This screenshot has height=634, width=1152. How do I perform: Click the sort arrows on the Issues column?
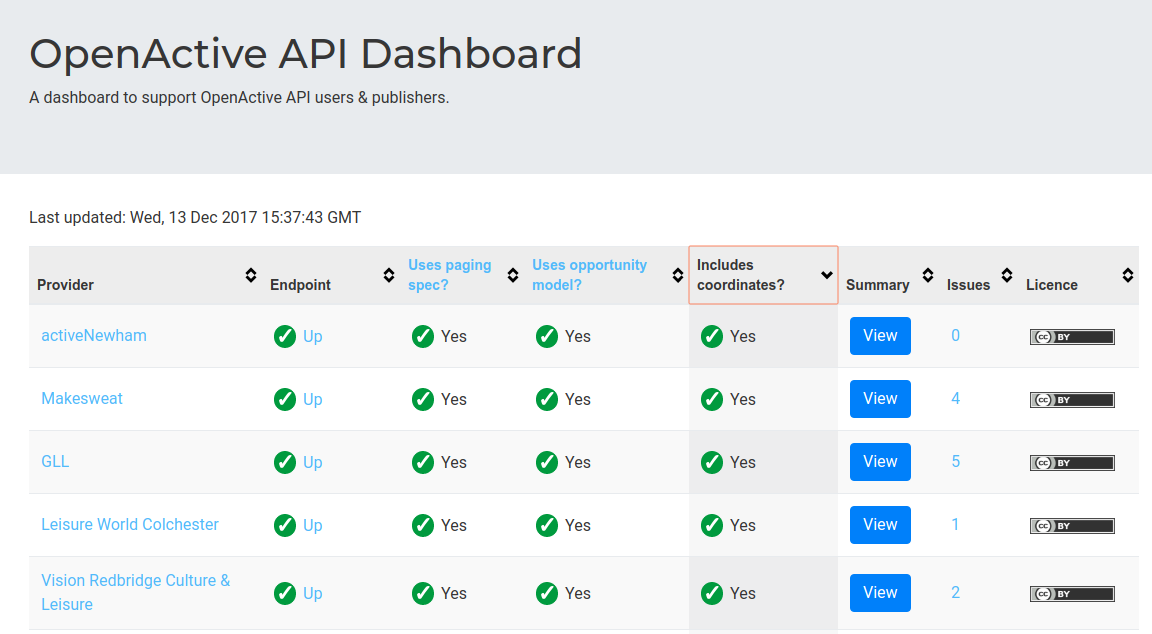point(1007,275)
